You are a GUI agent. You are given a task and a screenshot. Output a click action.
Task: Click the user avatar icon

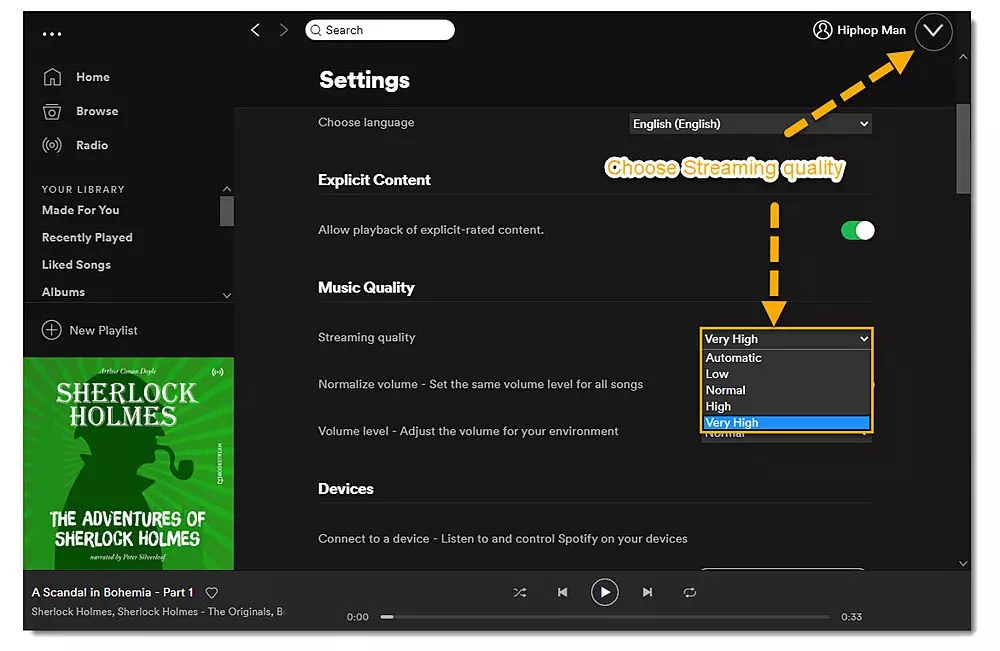(x=823, y=30)
